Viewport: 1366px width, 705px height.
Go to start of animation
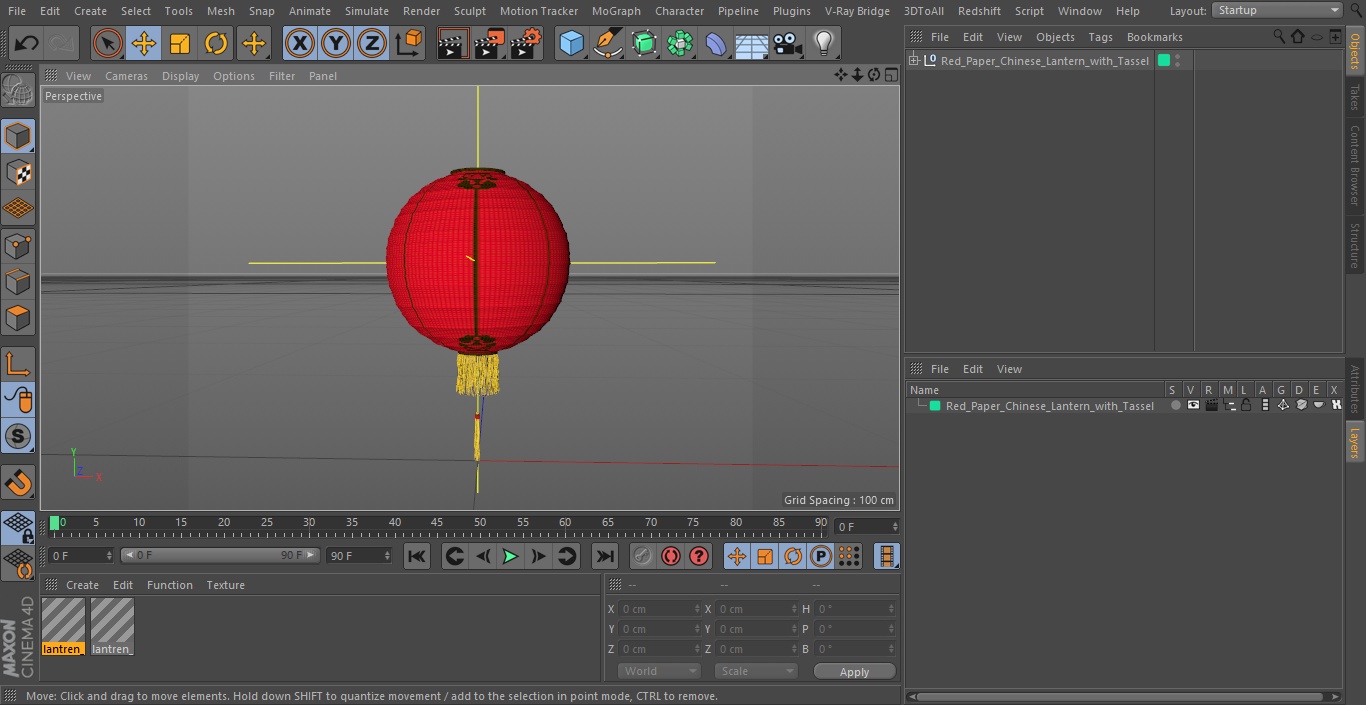coord(417,556)
